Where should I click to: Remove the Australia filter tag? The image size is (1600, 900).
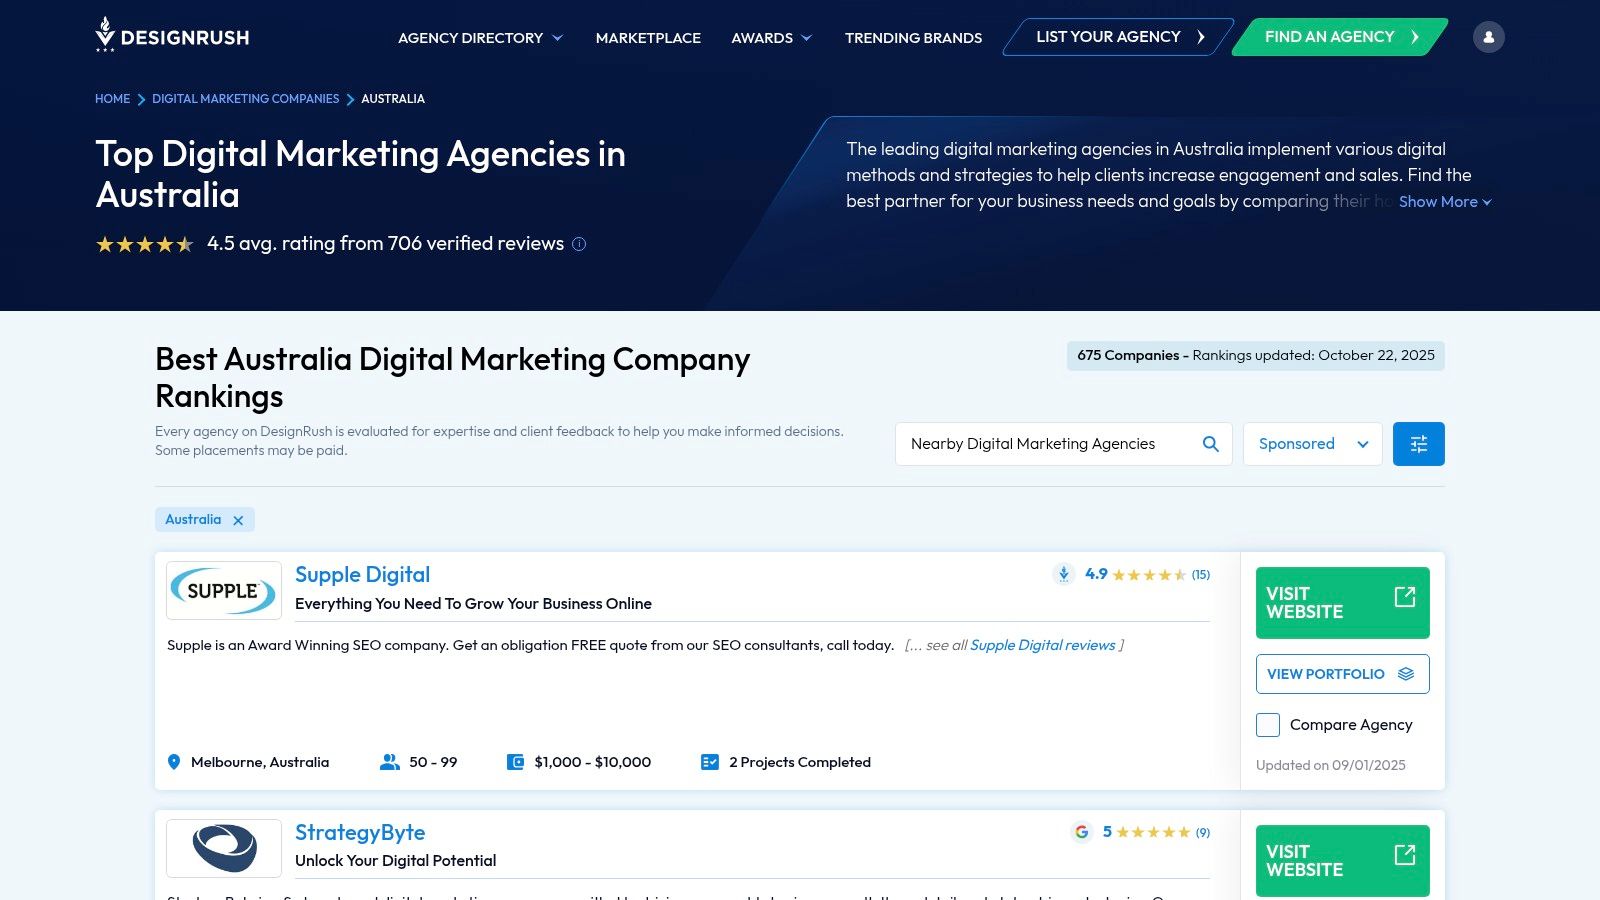pyautogui.click(x=238, y=520)
